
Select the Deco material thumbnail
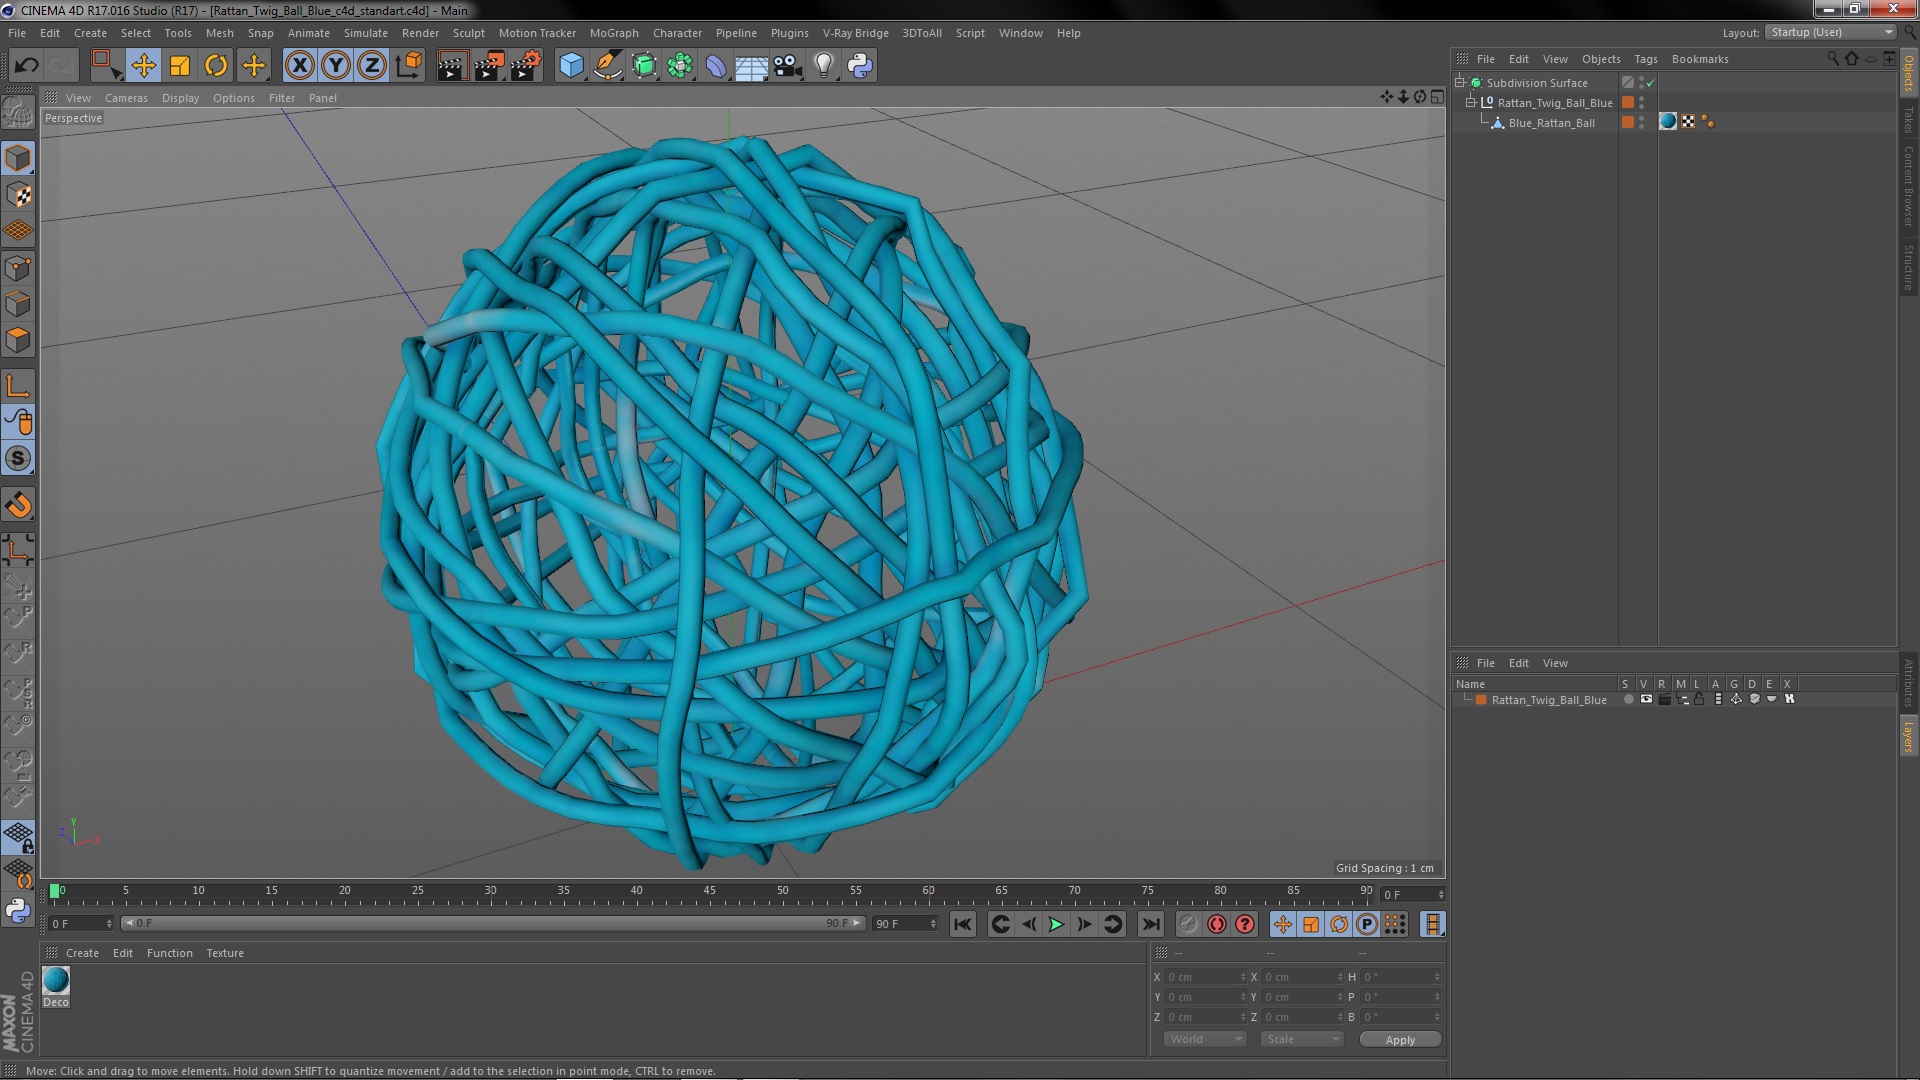point(56,980)
